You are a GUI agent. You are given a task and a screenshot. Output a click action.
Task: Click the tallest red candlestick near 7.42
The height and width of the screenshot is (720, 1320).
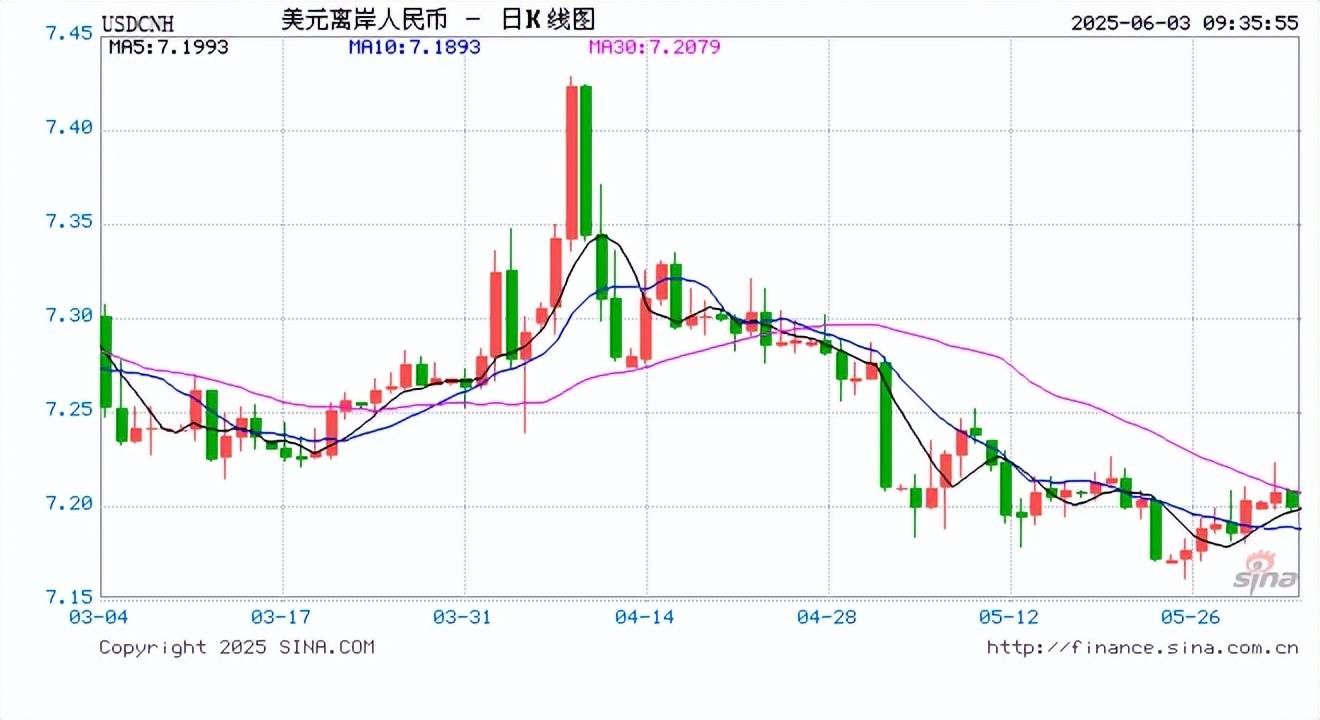(571, 161)
